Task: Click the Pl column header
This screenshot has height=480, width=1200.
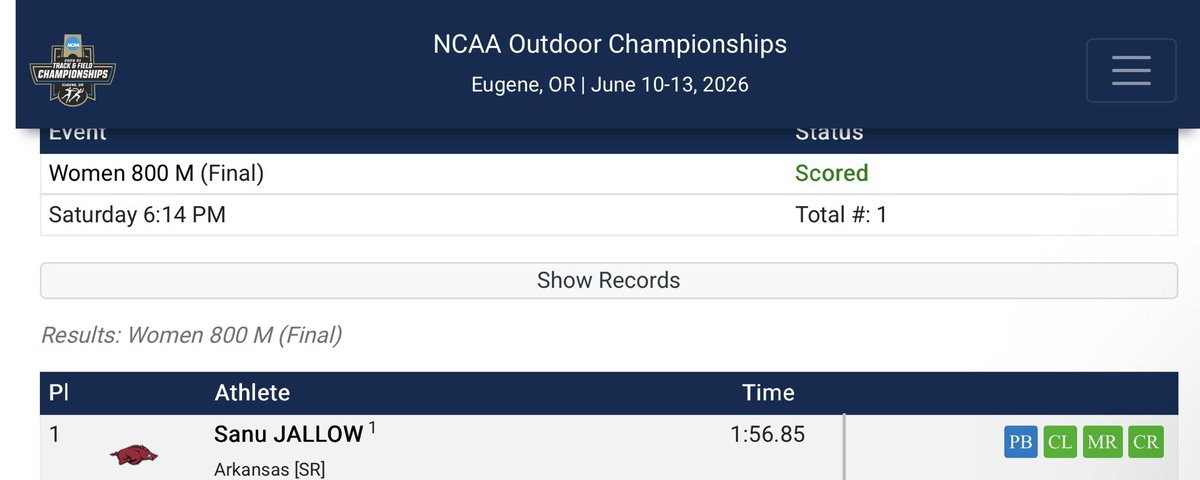Action: (58, 393)
